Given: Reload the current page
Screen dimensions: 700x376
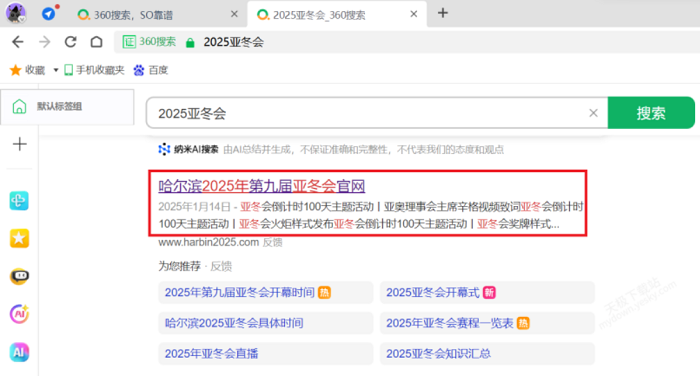Looking at the screenshot, I should click(x=71, y=42).
